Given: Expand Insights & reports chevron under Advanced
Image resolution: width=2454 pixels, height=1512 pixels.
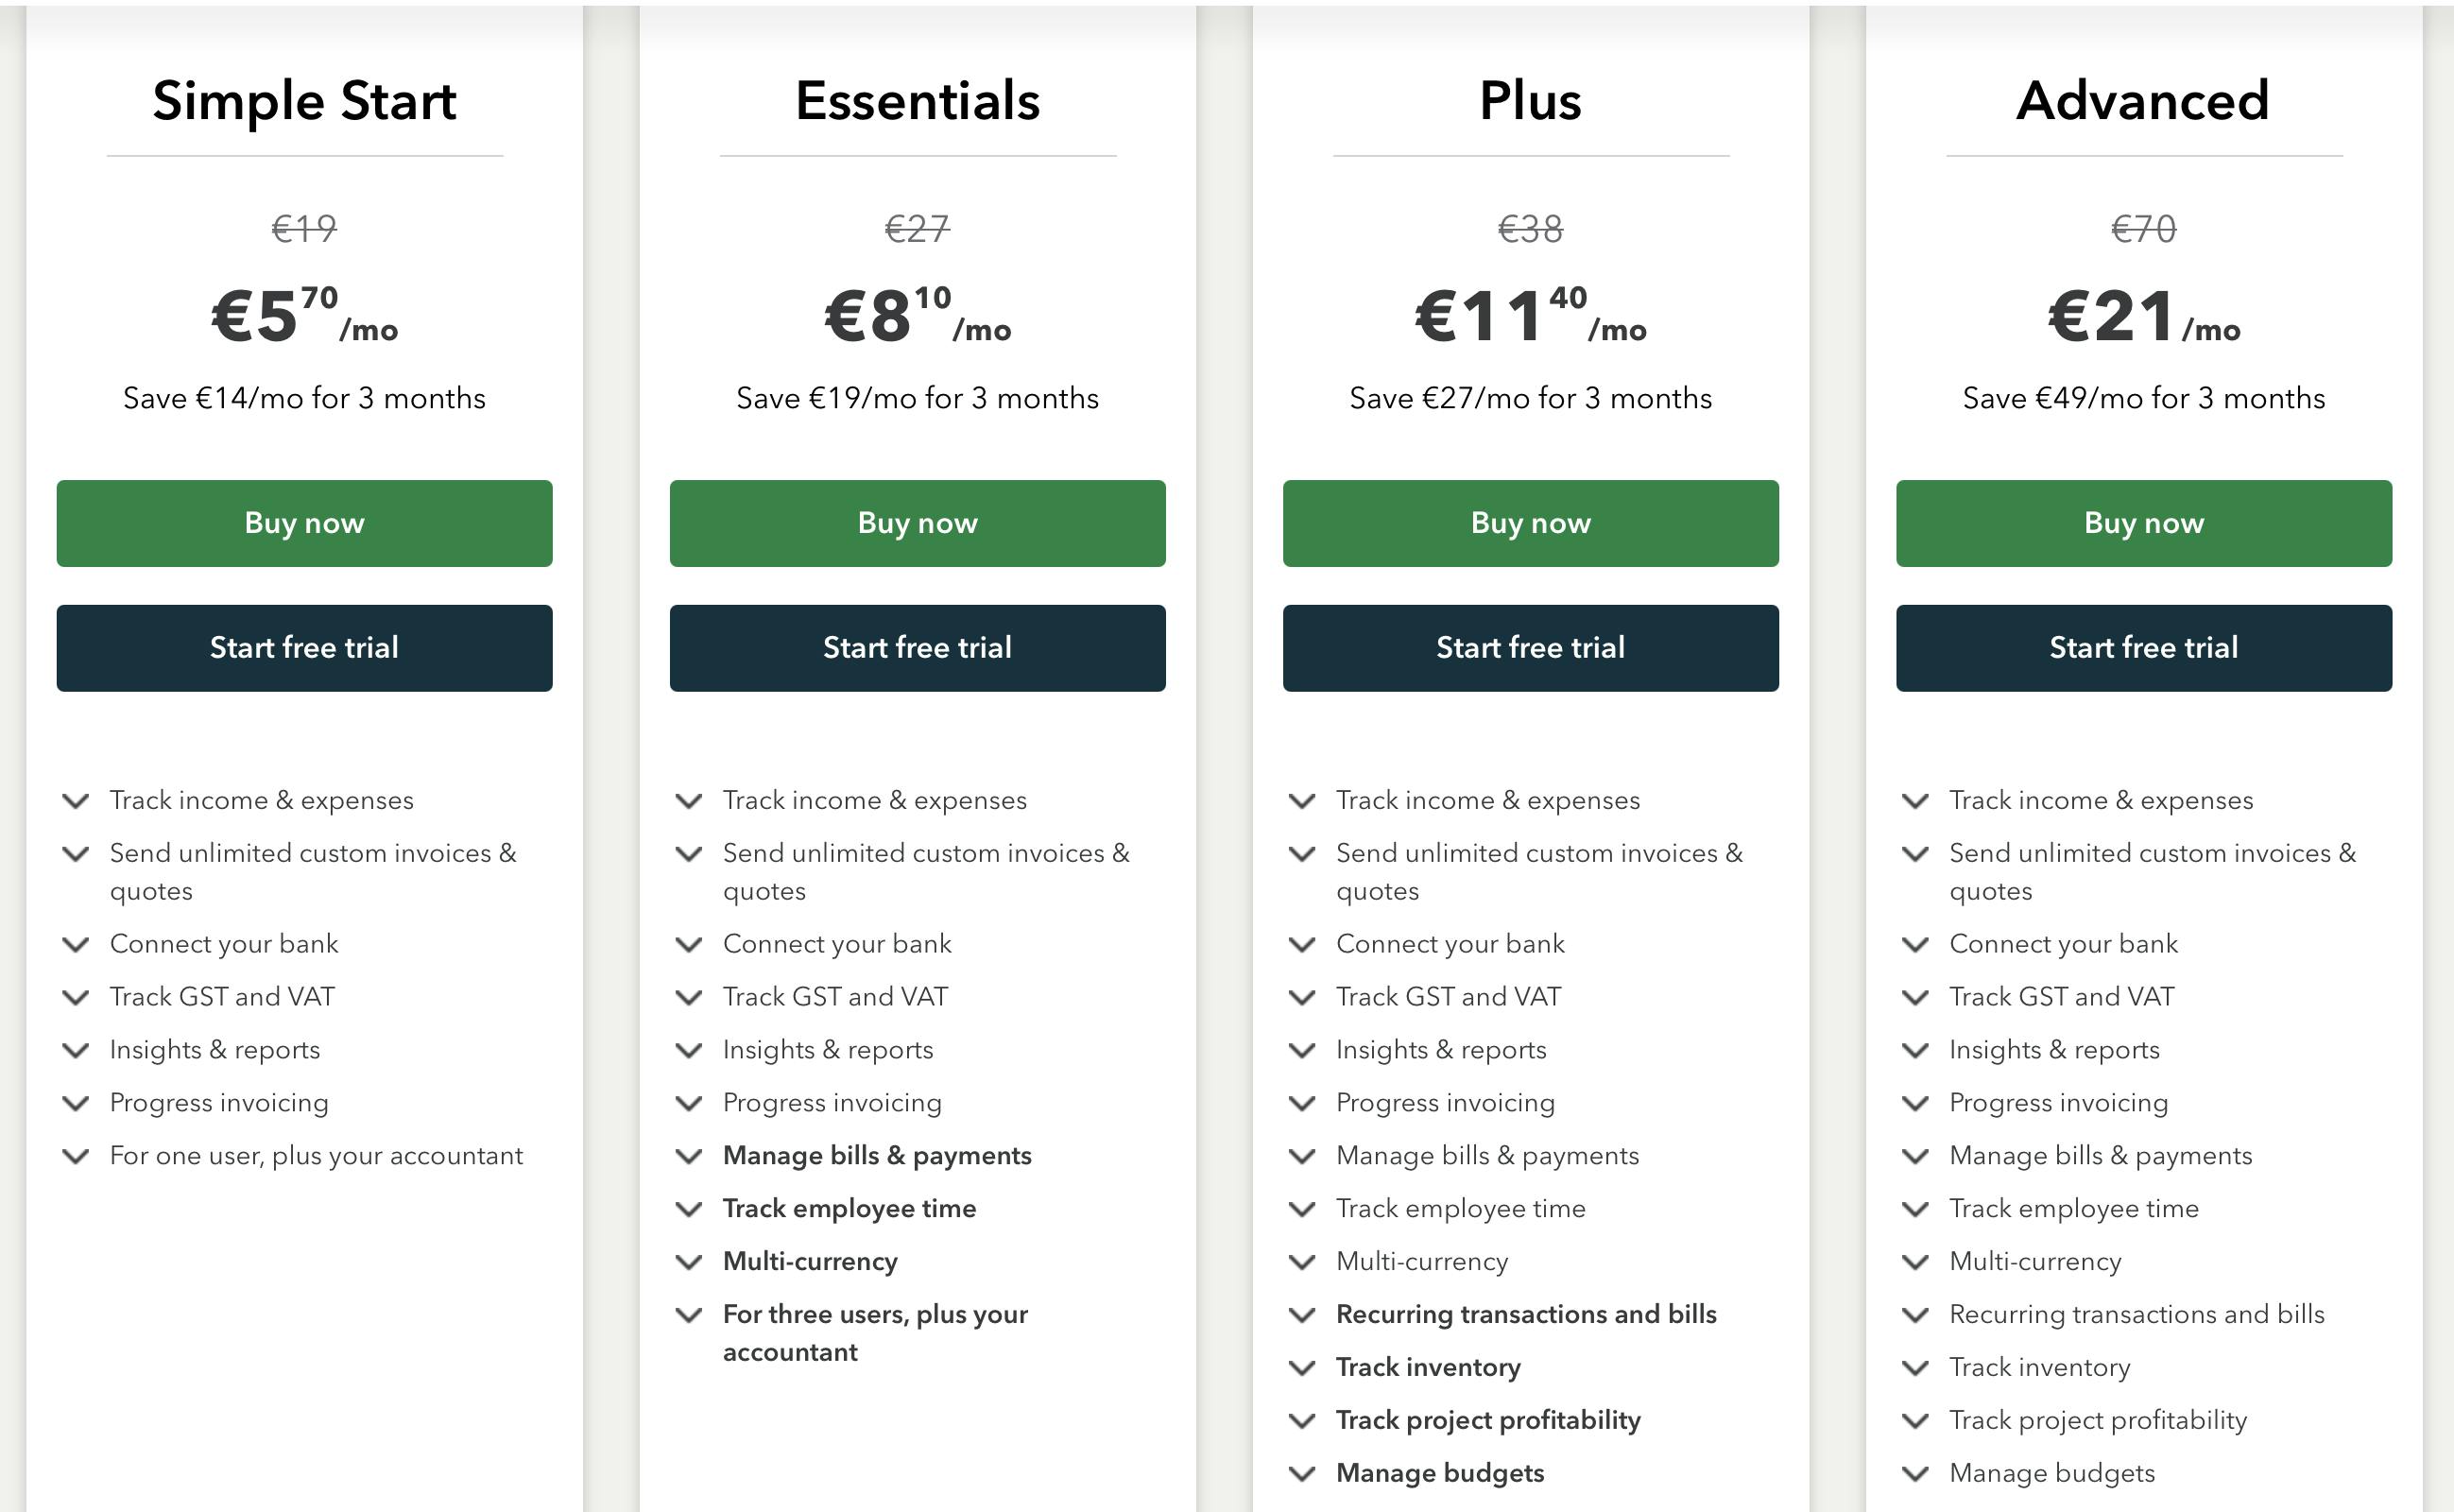Looking at the screenshot, I should (1915, 1051).
